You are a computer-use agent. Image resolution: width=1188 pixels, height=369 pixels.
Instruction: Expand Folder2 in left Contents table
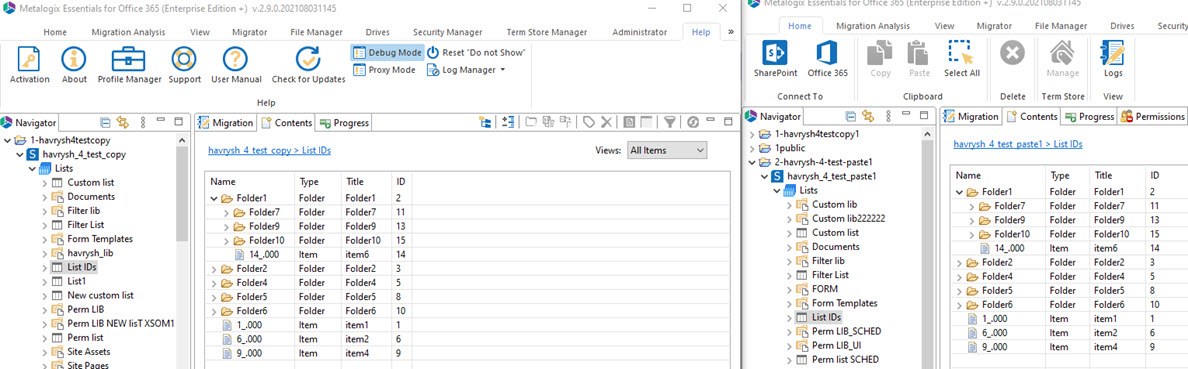coord(214,269)
